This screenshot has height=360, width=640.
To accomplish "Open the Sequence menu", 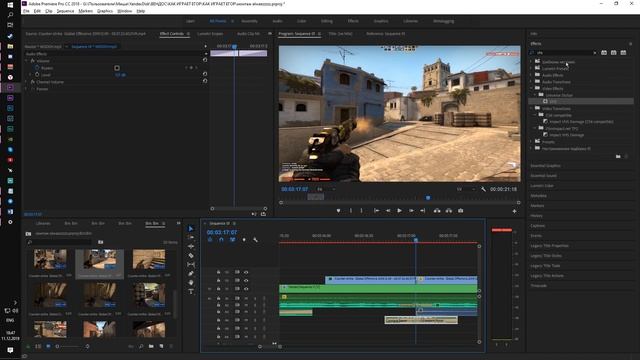I will click(x=65, y=11).
